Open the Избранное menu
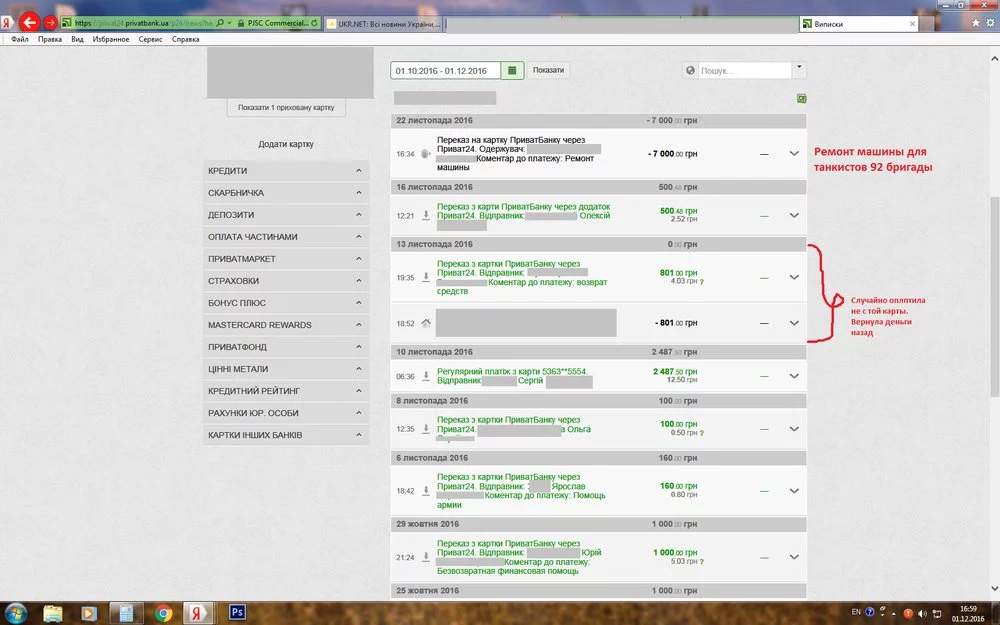Image resolution: width=1000 pixels, height=625 pixels. (x=111, y=39)
